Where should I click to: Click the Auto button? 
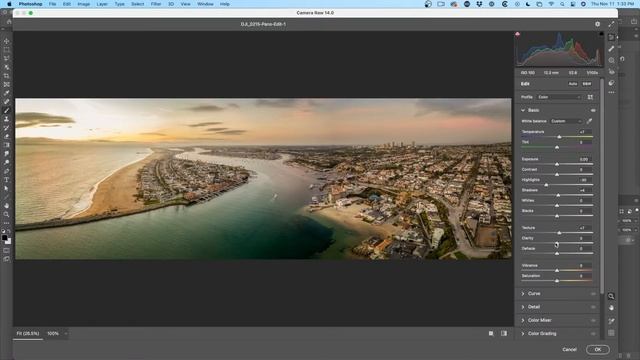(573, 84)
